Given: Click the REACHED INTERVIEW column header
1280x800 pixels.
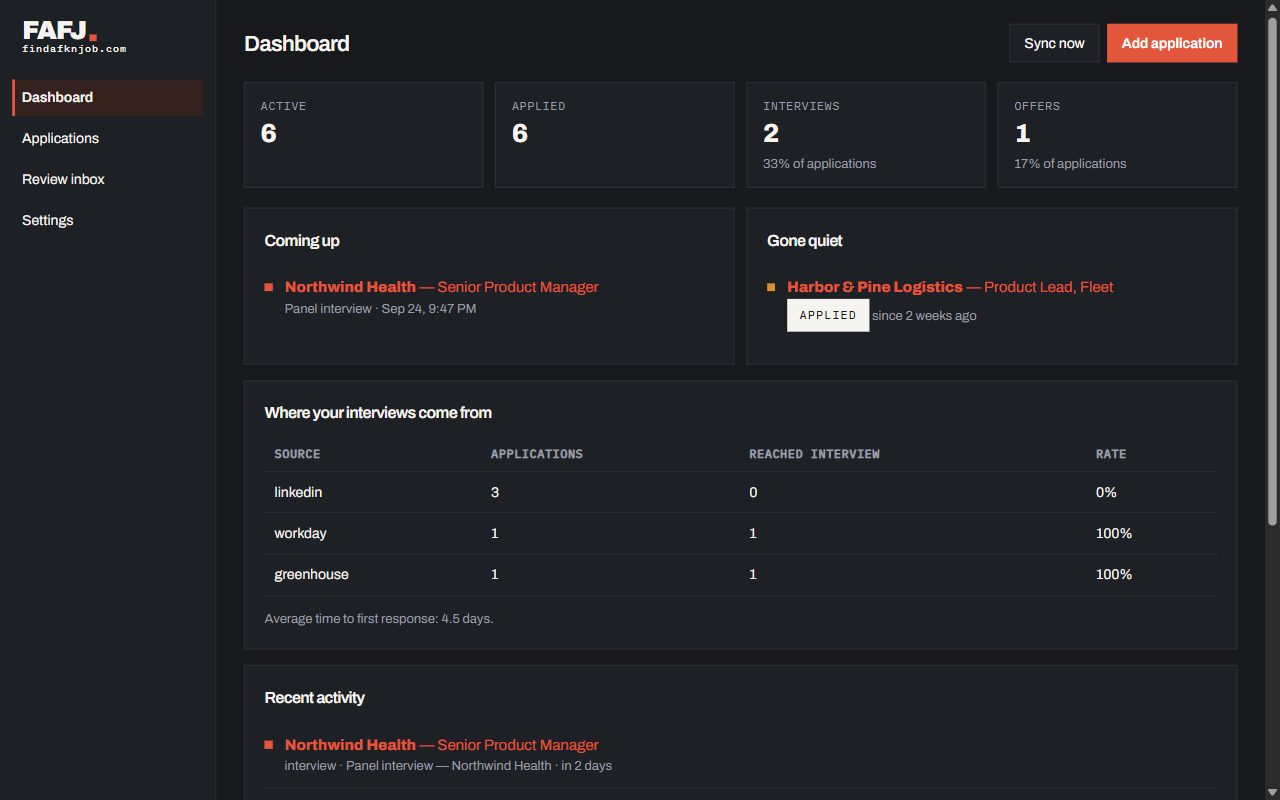Looking at the screenshot, I should [x=815, y=454].
